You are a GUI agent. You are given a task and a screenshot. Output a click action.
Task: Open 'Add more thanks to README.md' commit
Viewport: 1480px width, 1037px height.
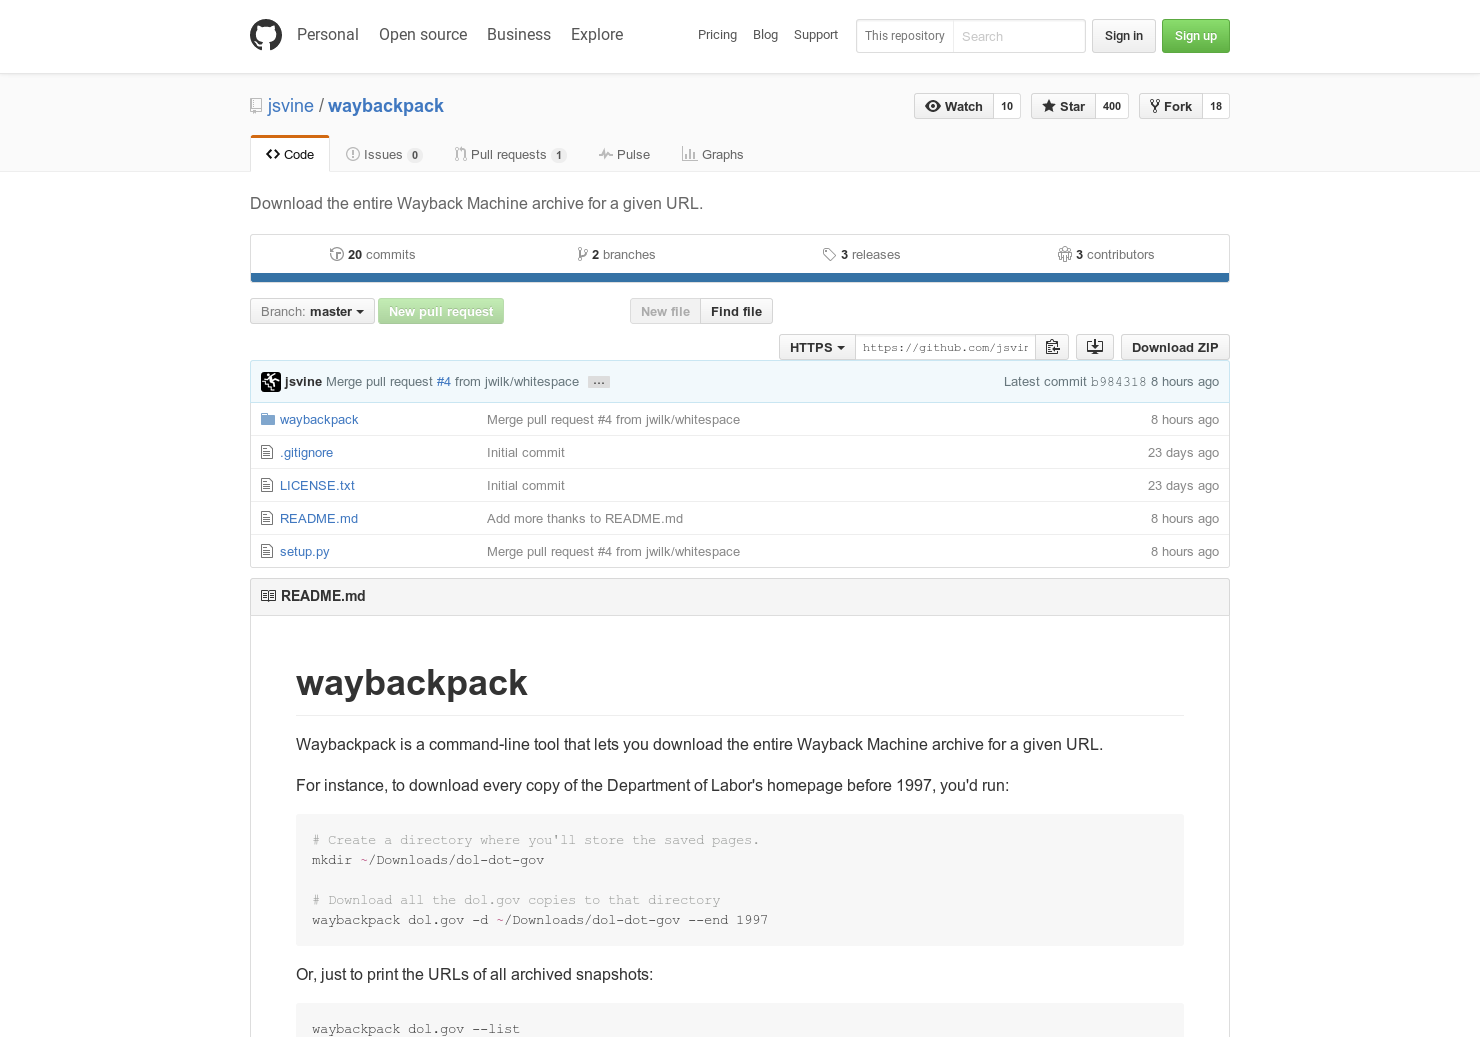[x=585, y=518]
